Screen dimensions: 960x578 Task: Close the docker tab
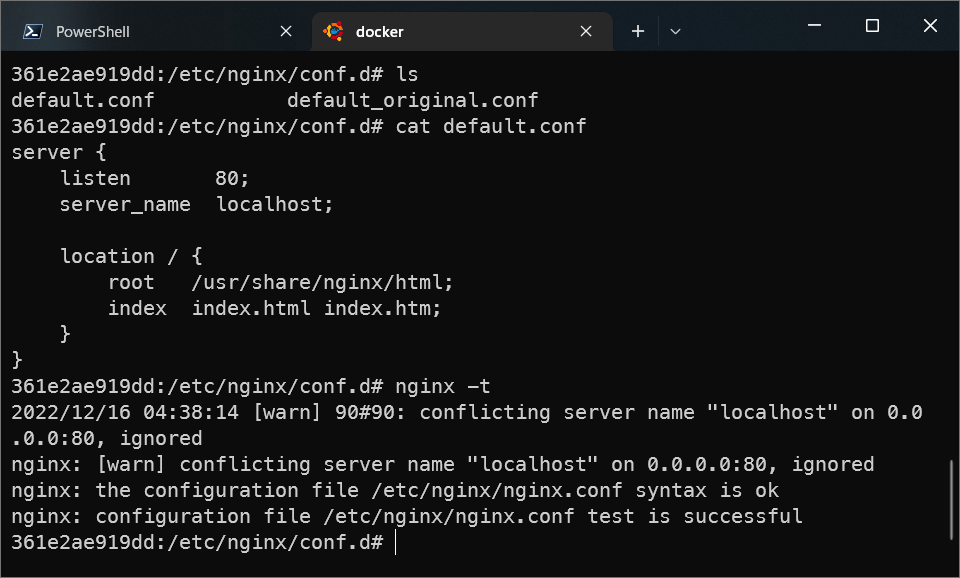coord(586,31)
